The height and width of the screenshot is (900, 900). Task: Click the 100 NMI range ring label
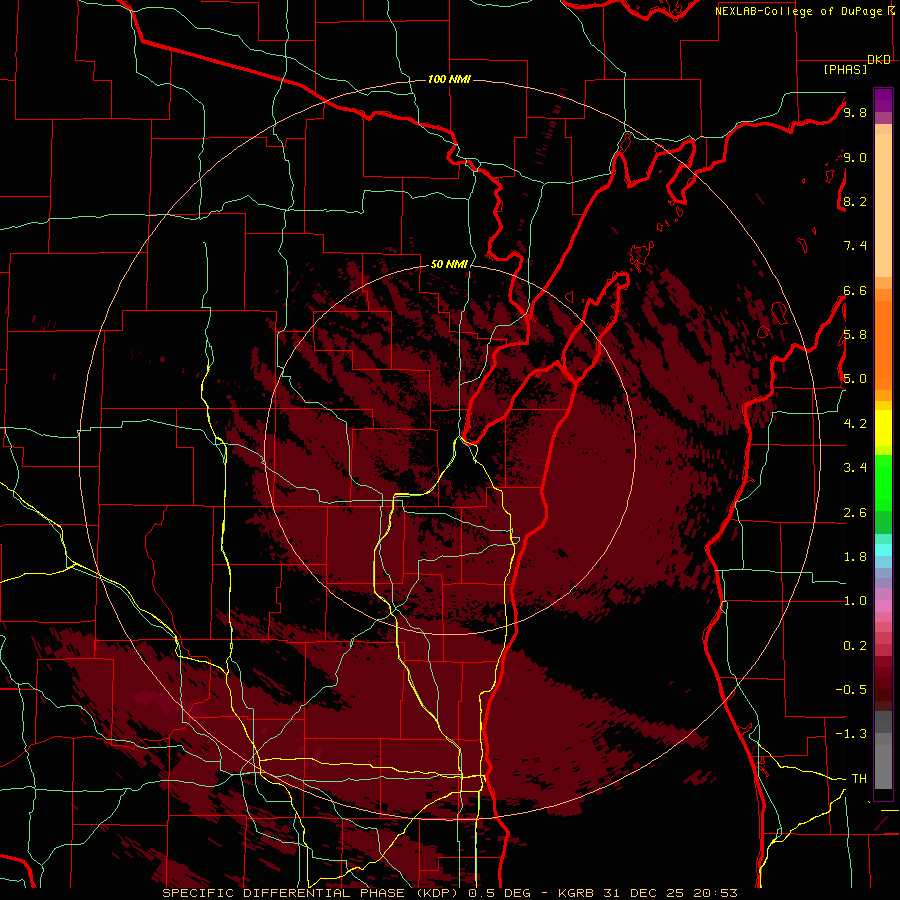(x=449, y=79)
